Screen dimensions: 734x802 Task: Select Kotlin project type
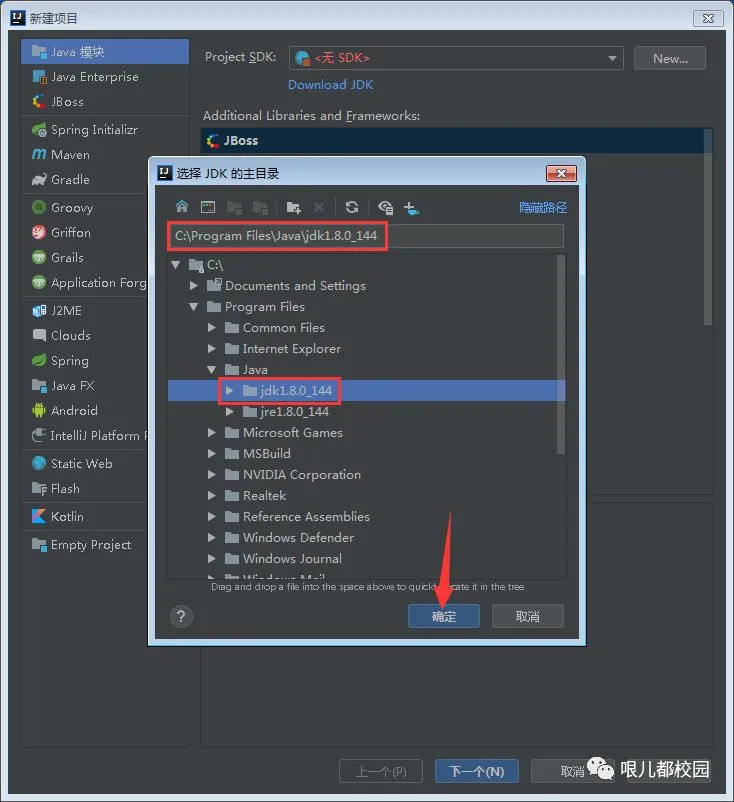point(85,517)
